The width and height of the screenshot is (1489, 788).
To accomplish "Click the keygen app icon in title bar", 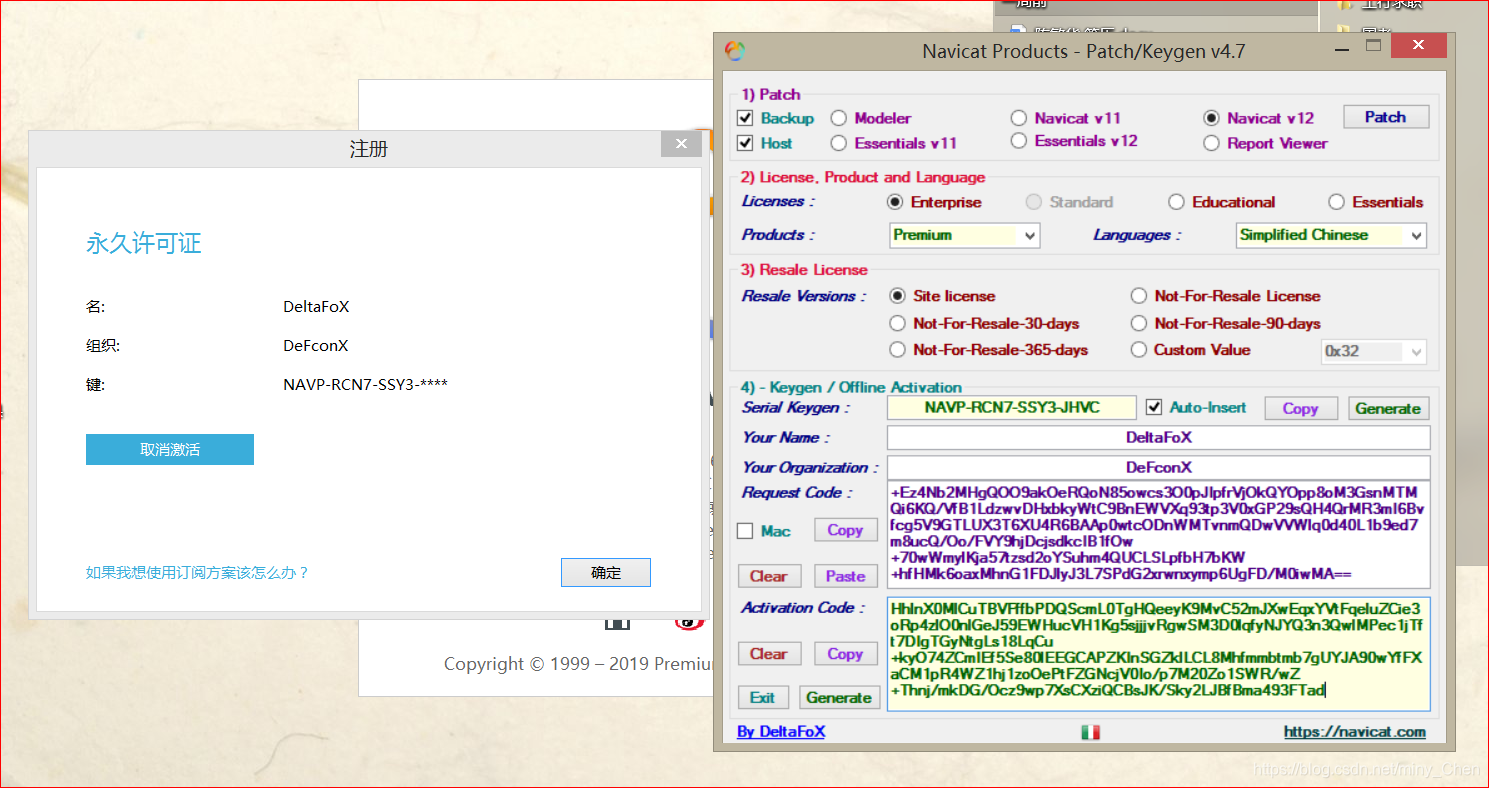I will coord(735,51).
